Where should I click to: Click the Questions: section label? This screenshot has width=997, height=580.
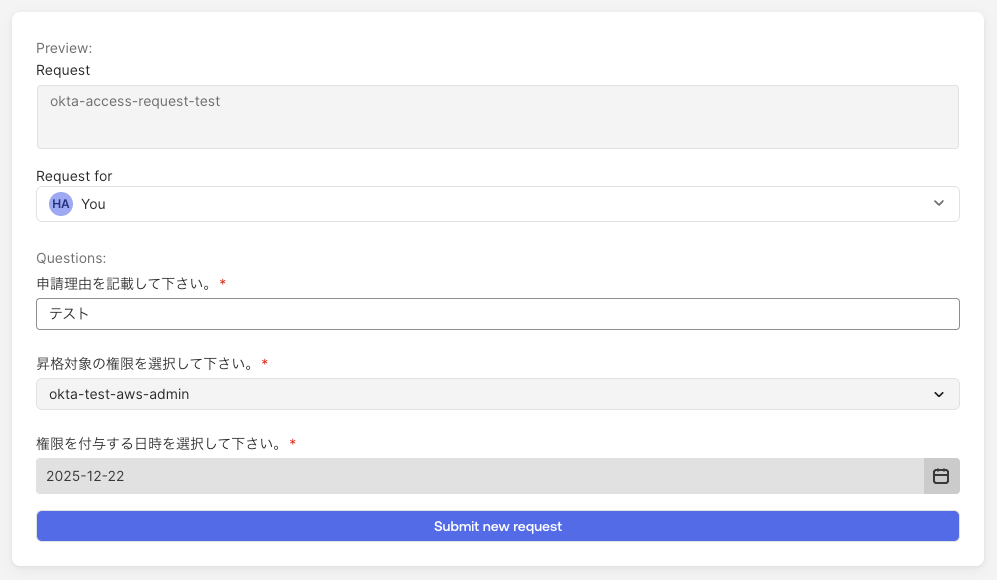coord(70,258)
